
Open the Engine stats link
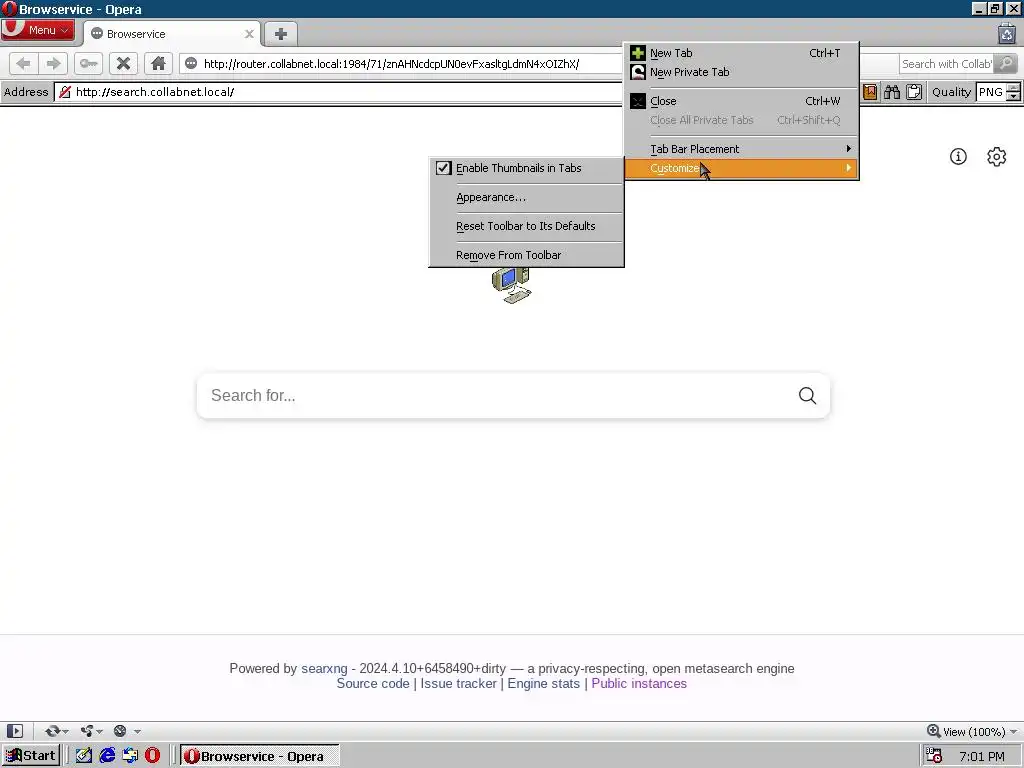click(543, 684)
